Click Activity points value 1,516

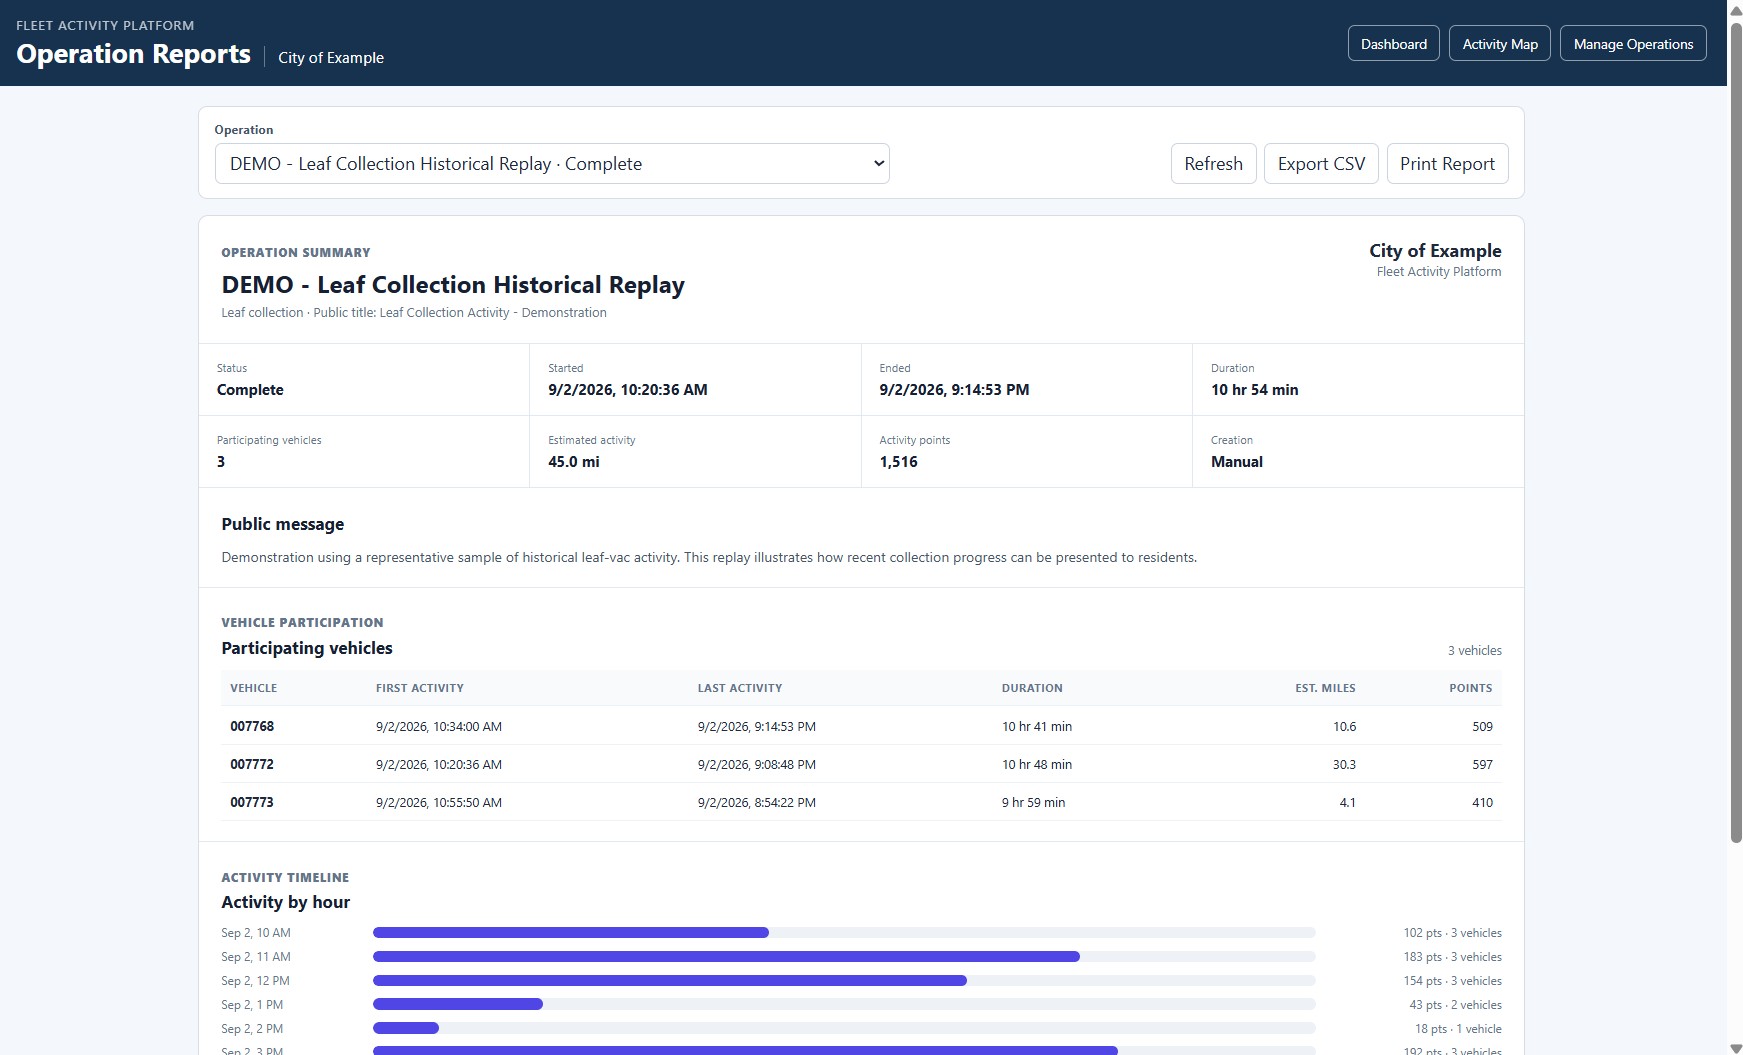898,462
